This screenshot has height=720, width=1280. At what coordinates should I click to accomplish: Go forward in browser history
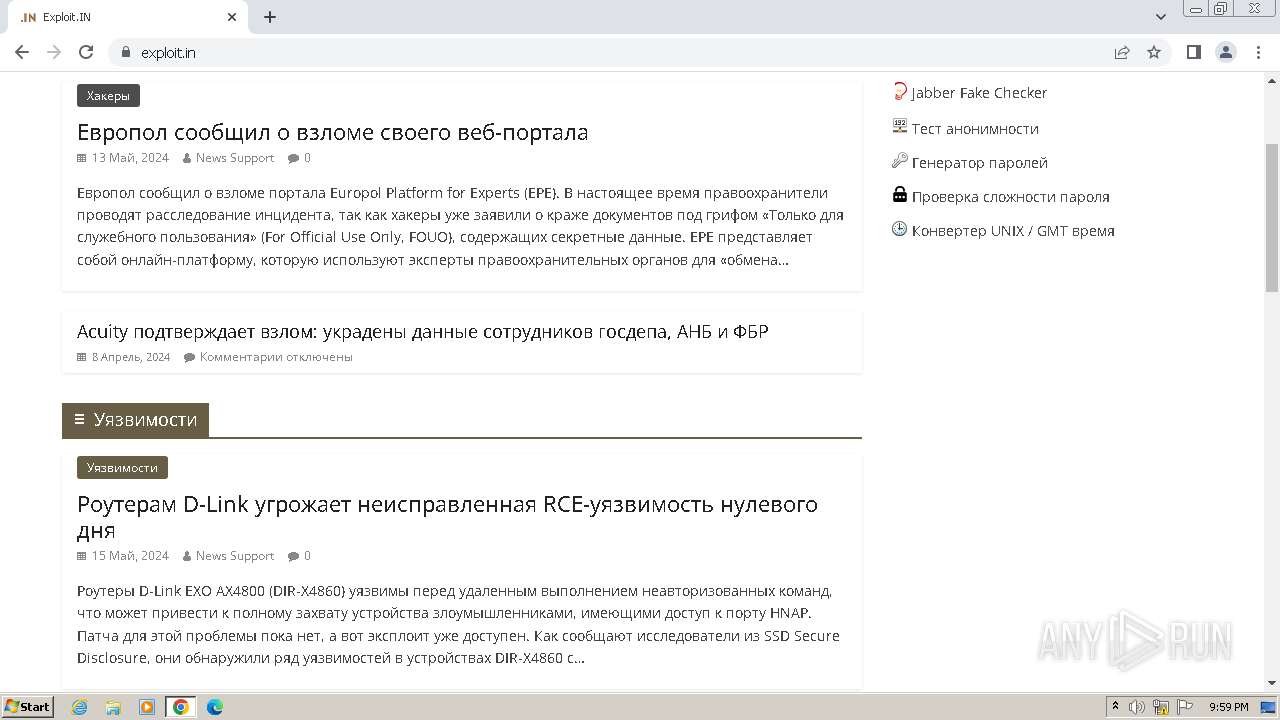(x=54, y=52)
